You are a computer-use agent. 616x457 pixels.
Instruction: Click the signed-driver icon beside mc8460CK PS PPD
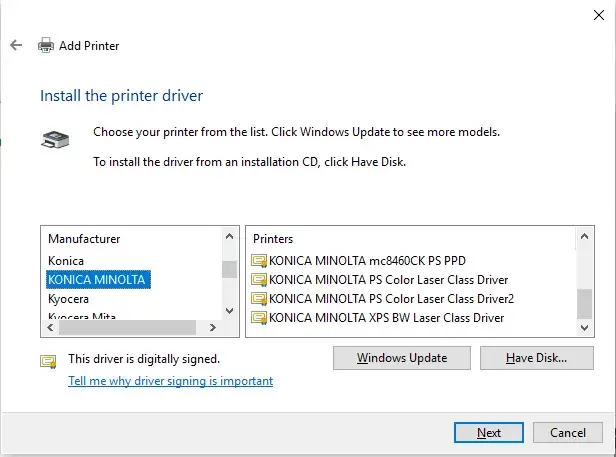tap(259, 261)
